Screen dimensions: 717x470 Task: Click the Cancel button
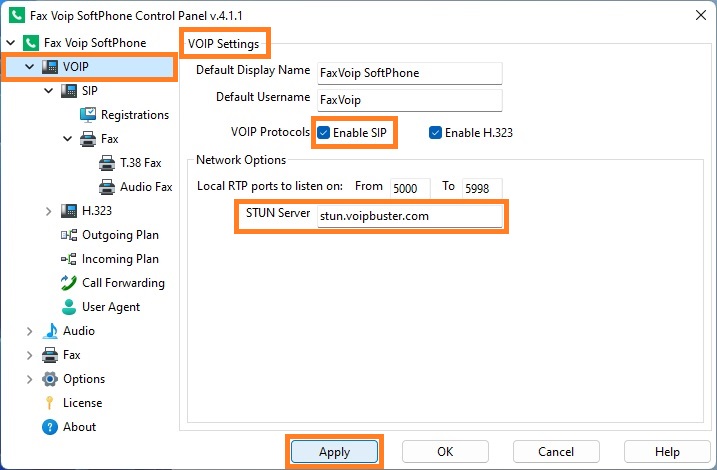click(556, 452)
